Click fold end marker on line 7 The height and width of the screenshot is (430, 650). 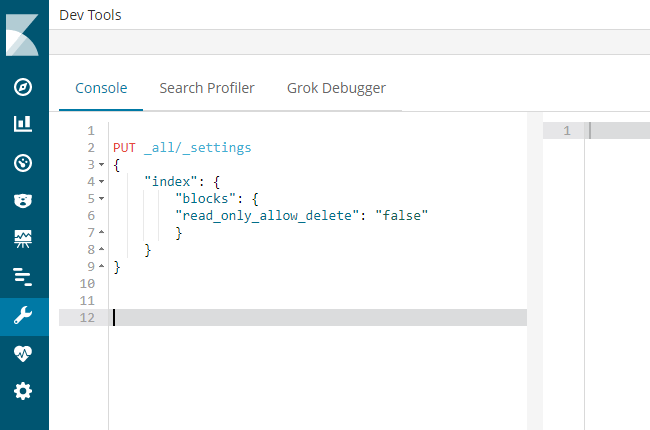[102, 232]
